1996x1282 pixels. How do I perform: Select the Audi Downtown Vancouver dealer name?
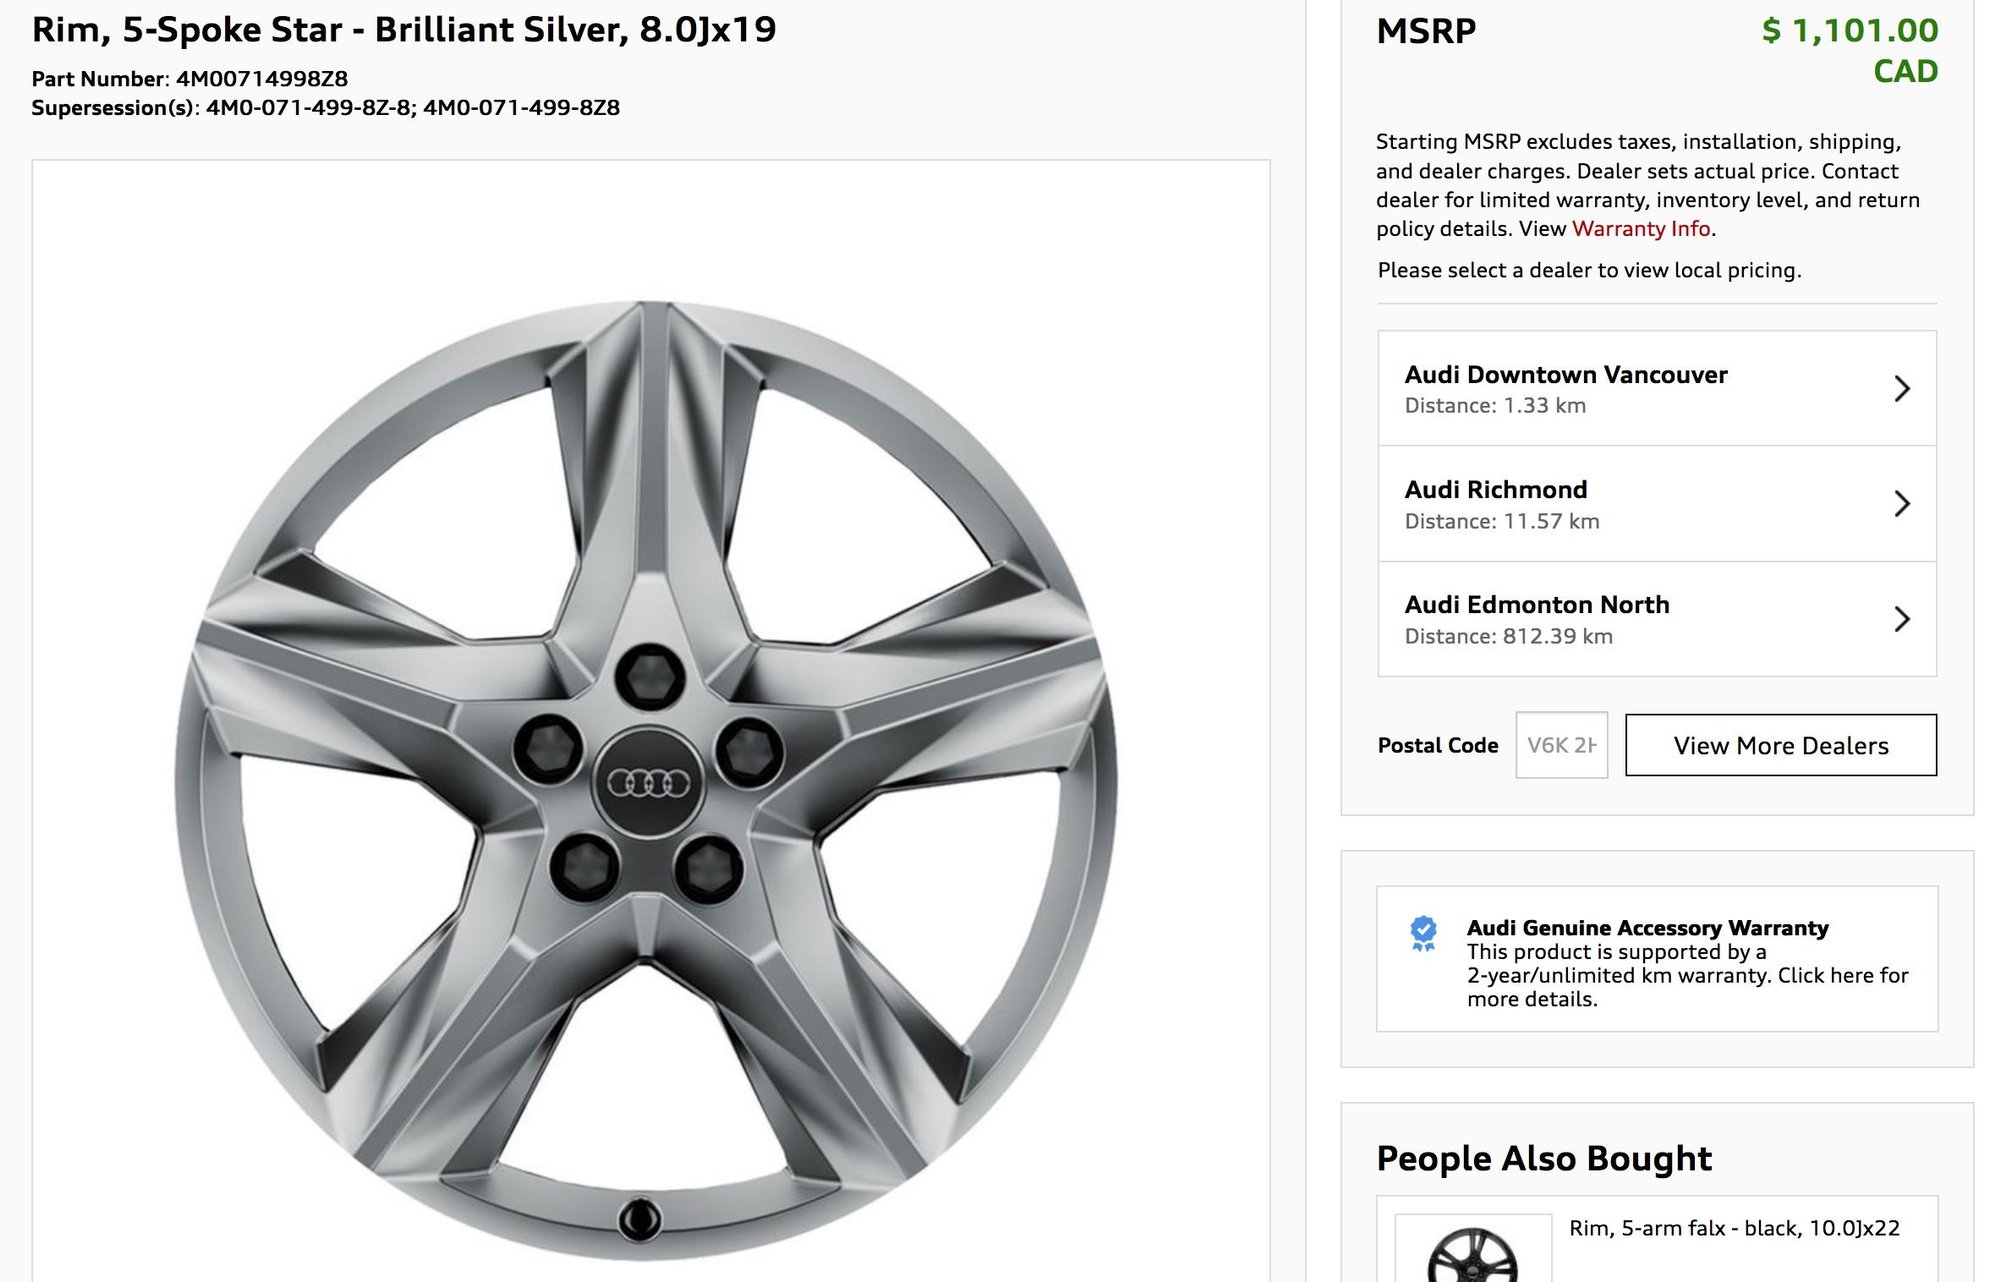pyautogui.click(x=1565, y=375)
